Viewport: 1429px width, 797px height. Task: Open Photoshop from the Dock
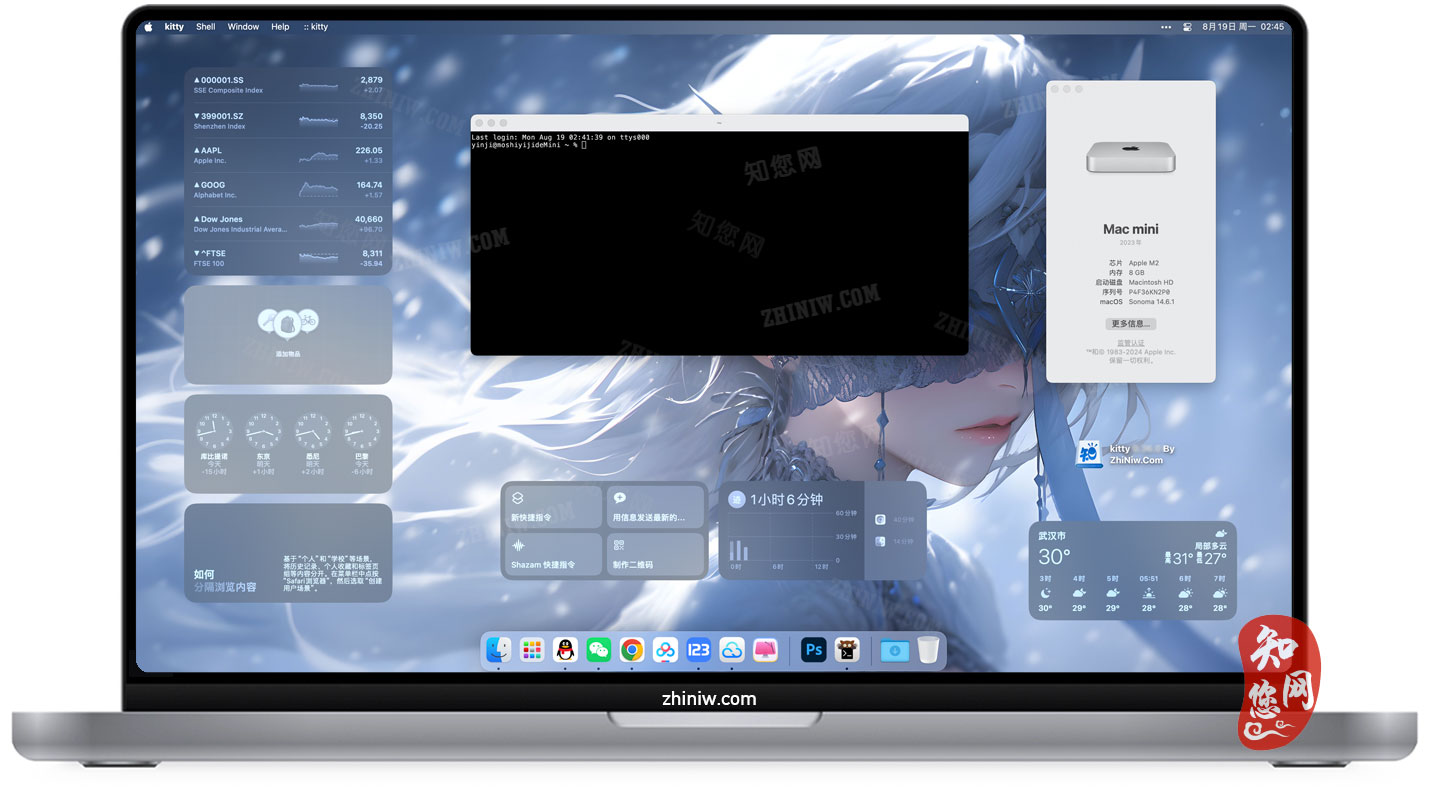(x=814, y=650)
